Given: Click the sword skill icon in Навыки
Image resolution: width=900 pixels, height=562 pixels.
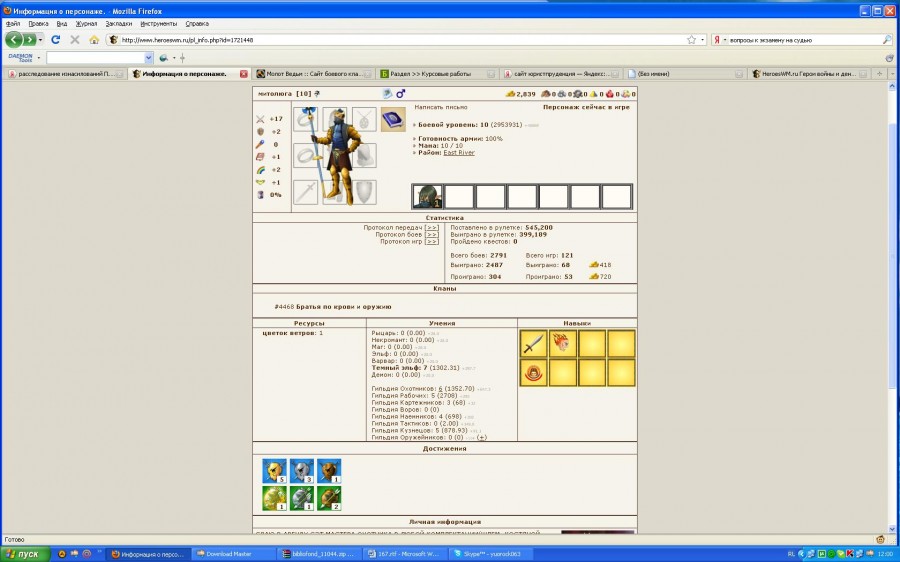Looking at the screenshot, I should point(533,343).
